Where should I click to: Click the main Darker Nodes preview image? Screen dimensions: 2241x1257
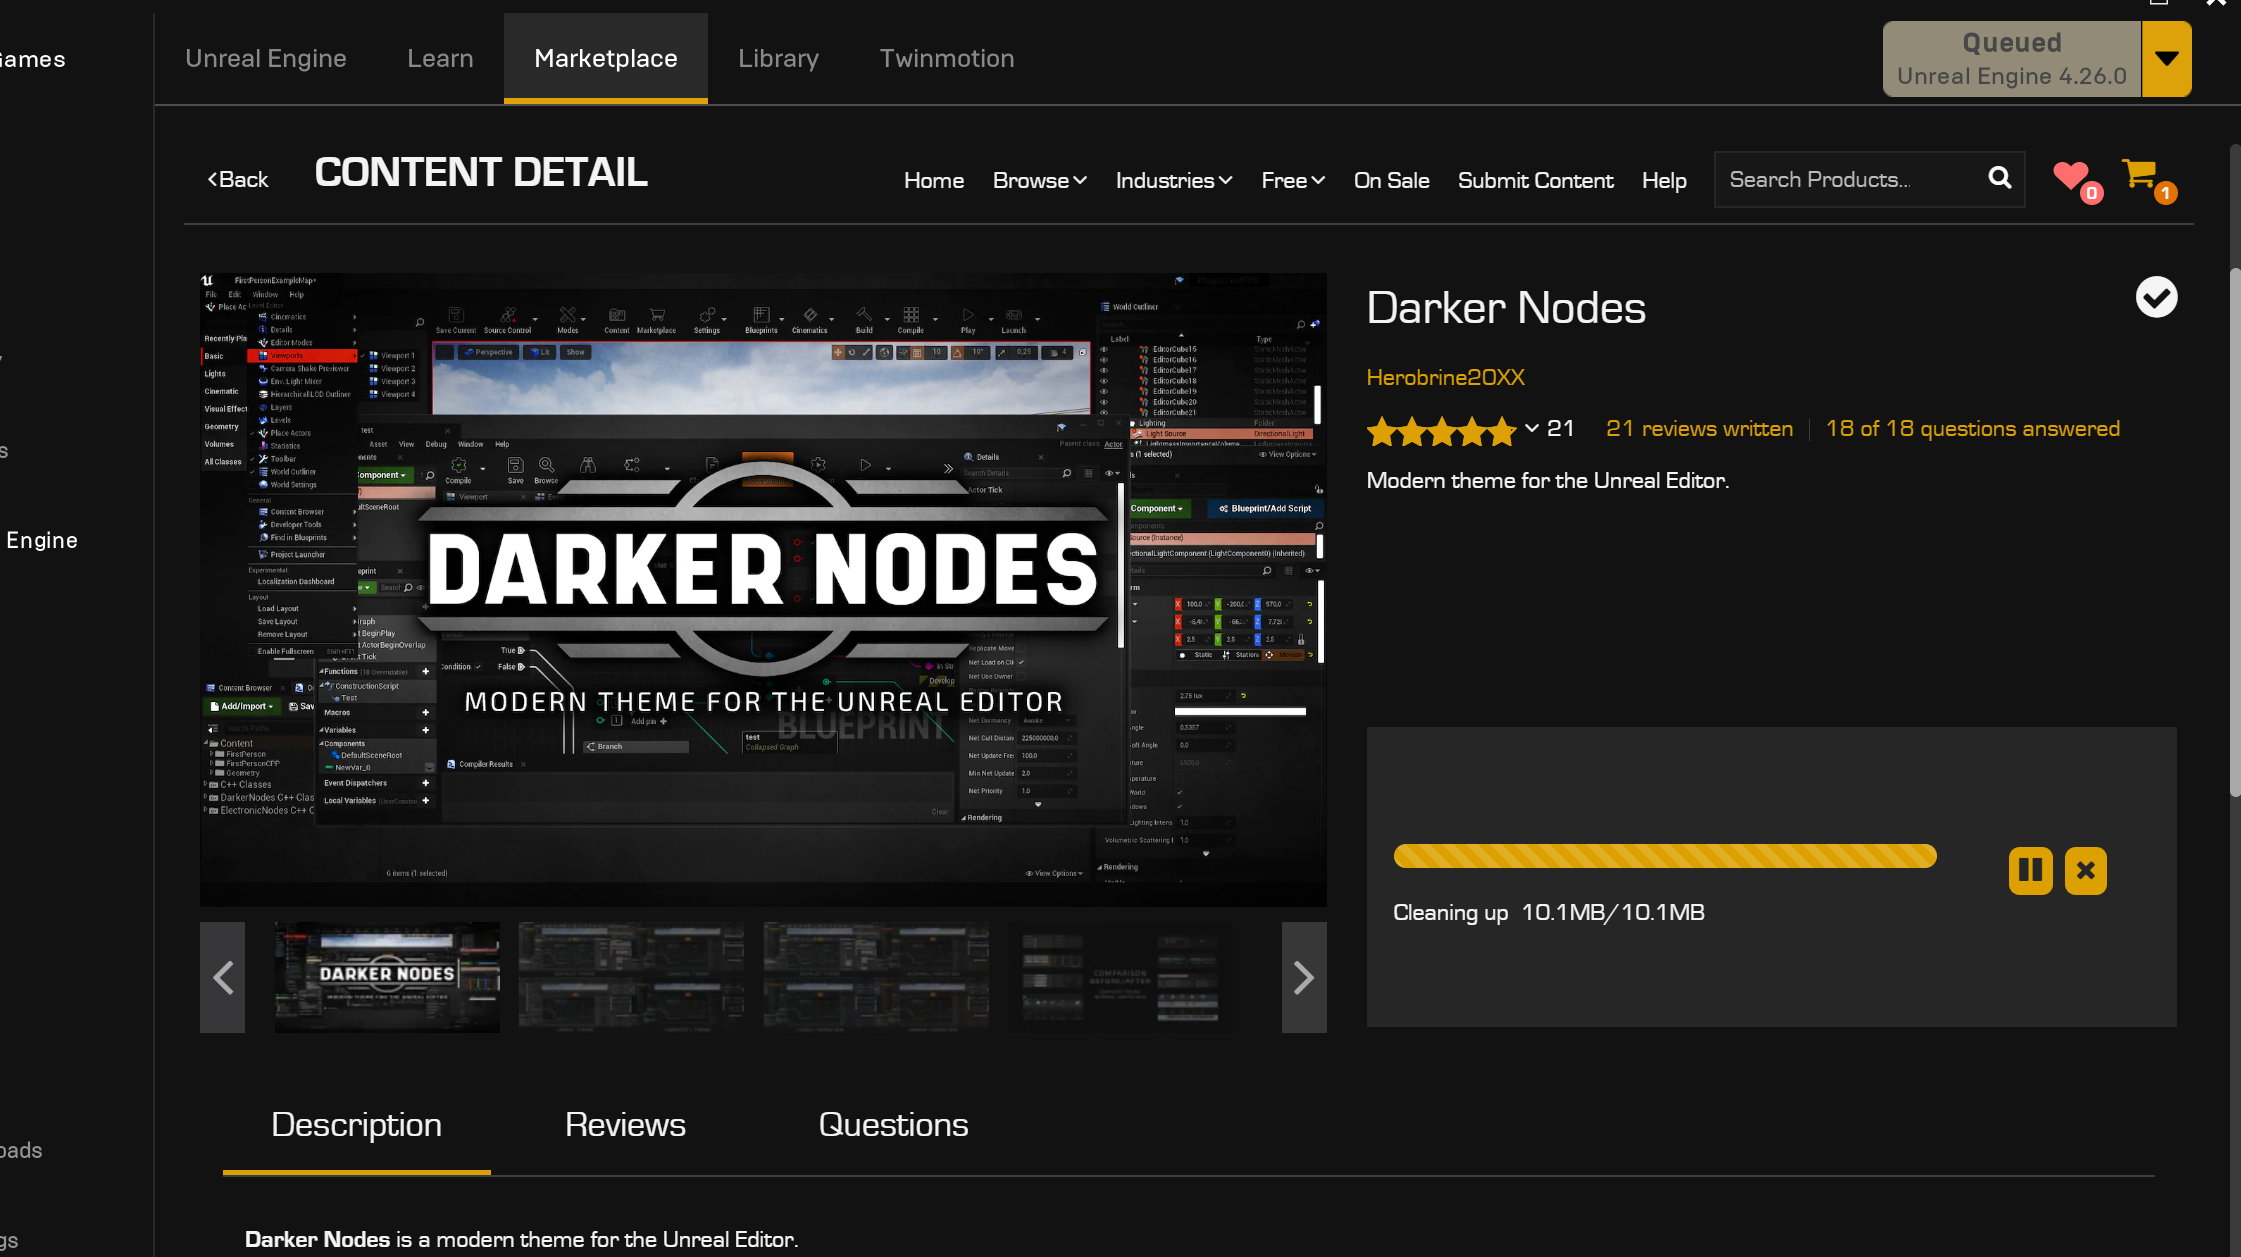(x=763, y=590)
